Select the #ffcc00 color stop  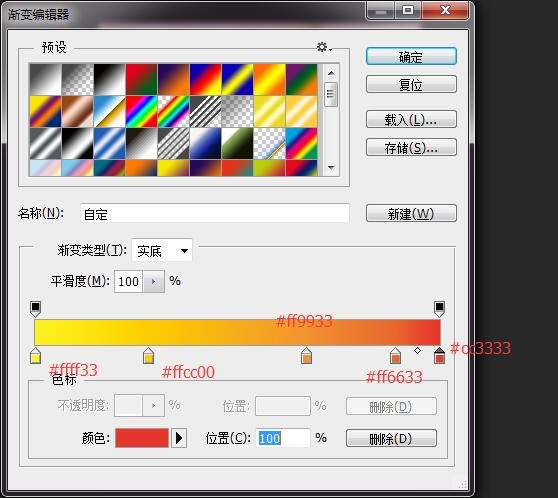[148, 356]
